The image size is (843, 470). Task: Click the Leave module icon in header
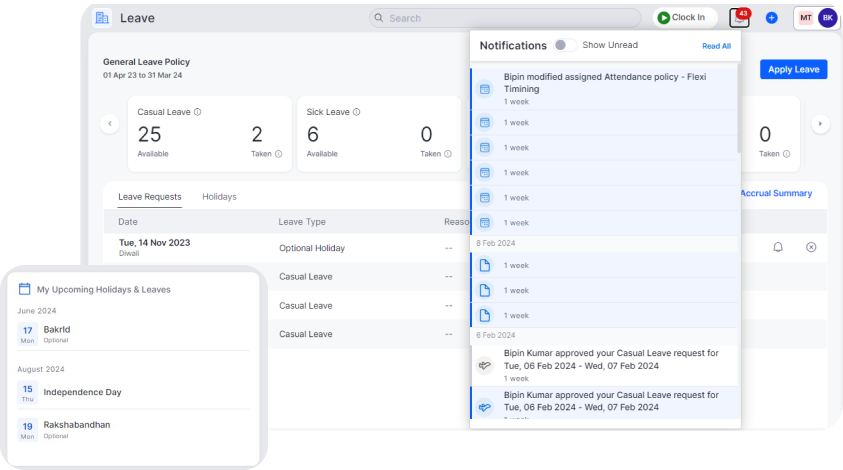point(102,18)
